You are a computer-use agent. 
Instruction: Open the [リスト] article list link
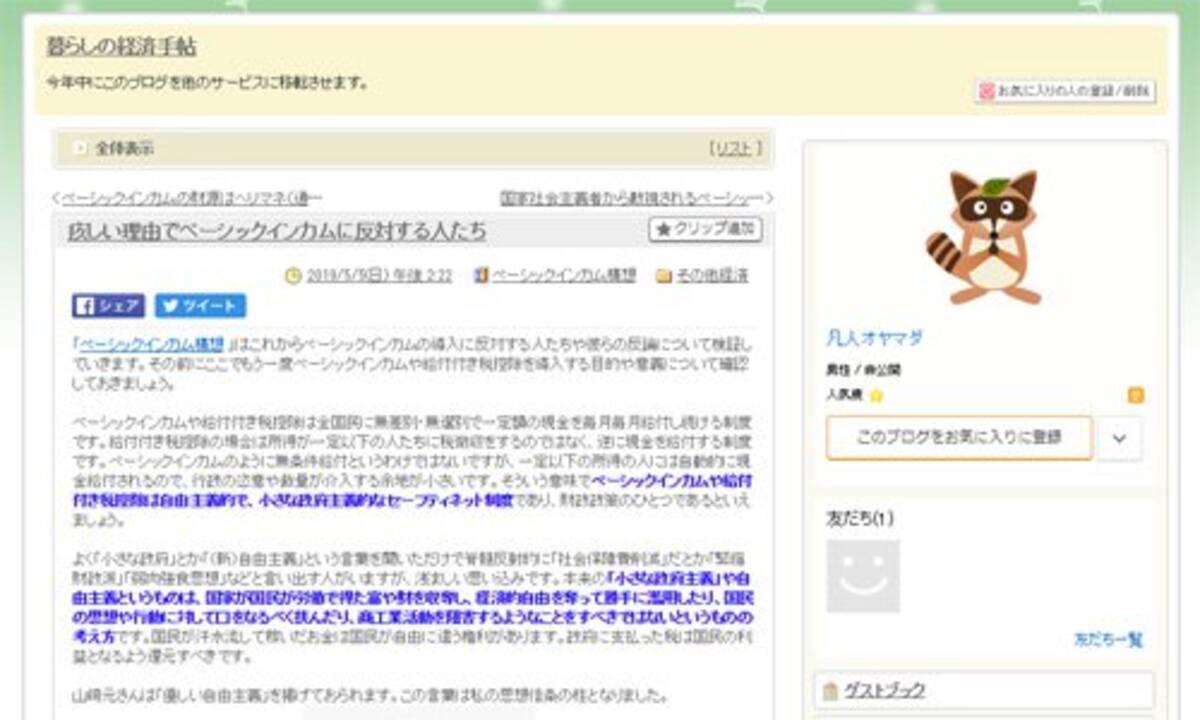[x=735, y=148]
